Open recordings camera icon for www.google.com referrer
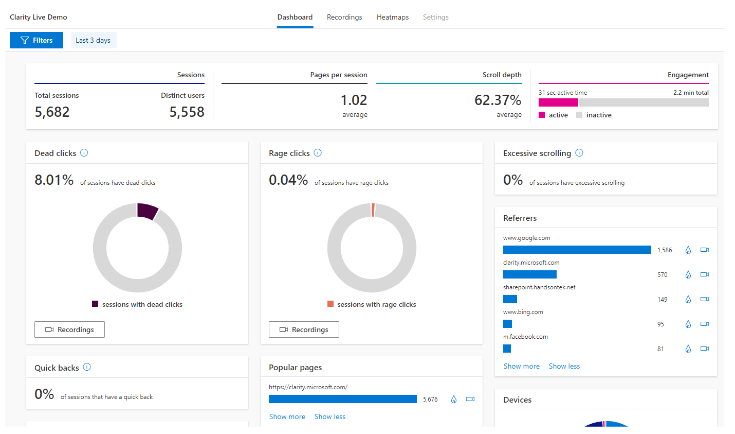Screen dimensions: 735x434 (705, 250)
